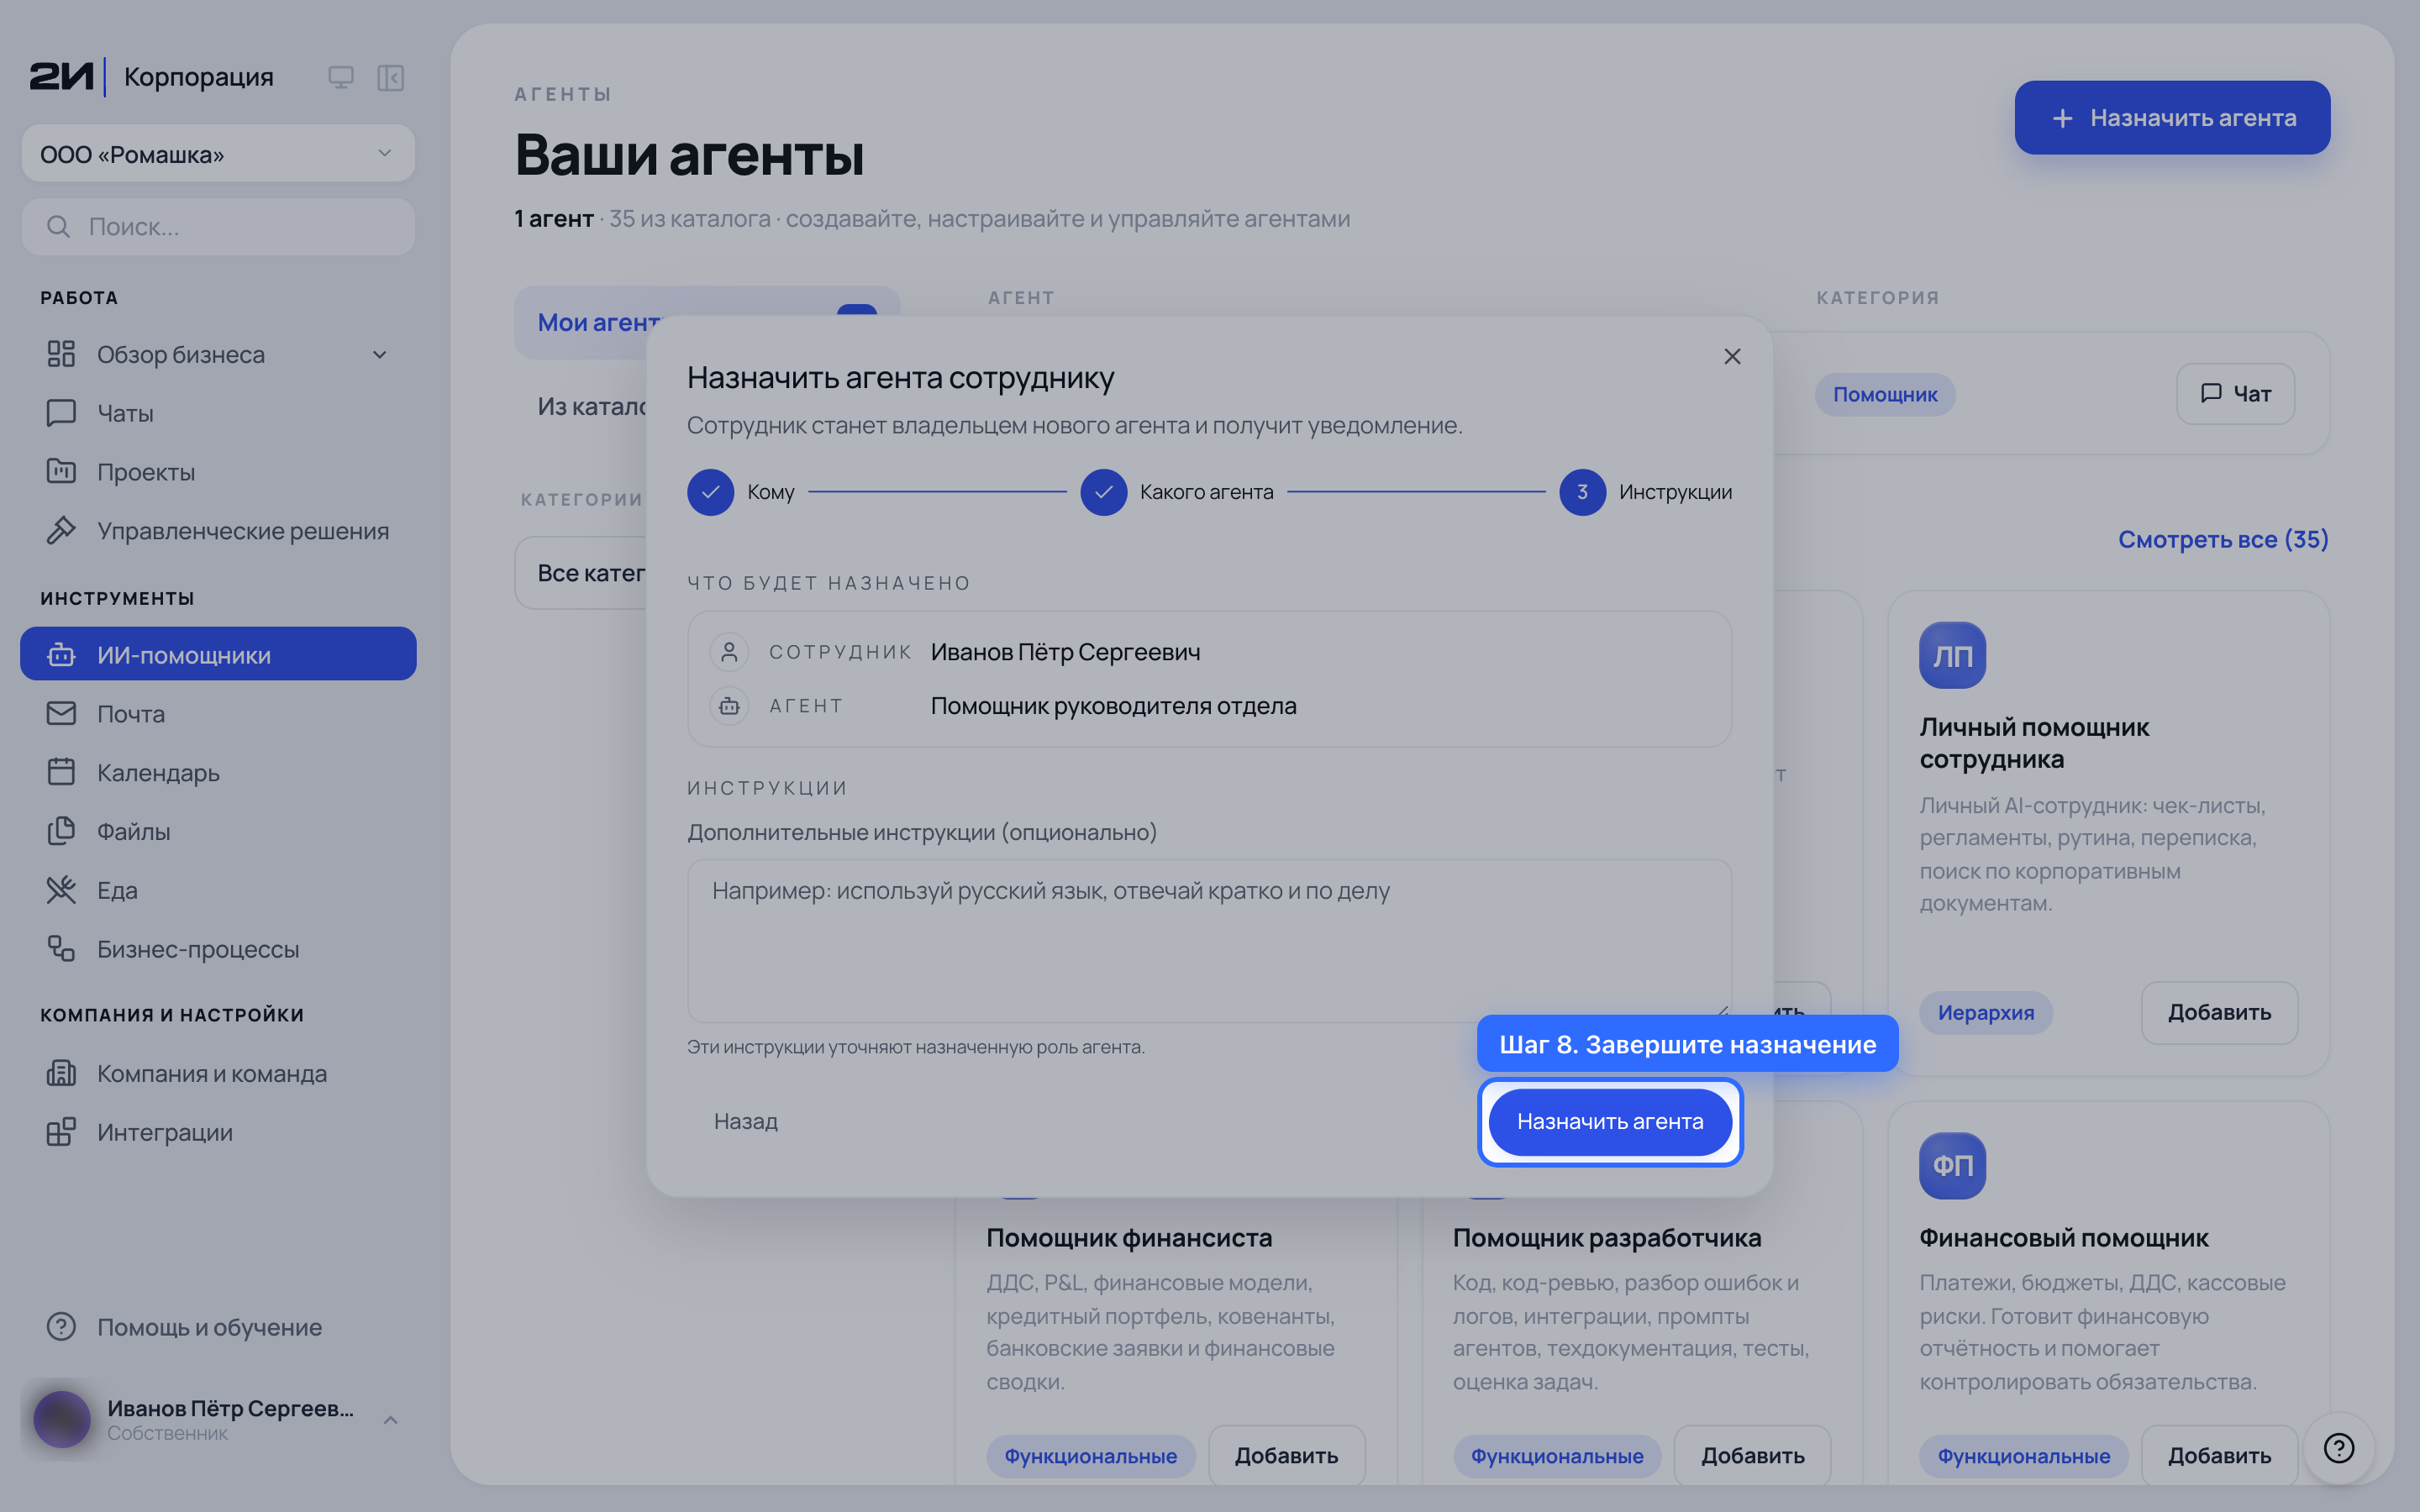Screen dimensions: 2420x1512
Task: Expand the Обзор бизнеса chevron
Action: click(380, 355)
